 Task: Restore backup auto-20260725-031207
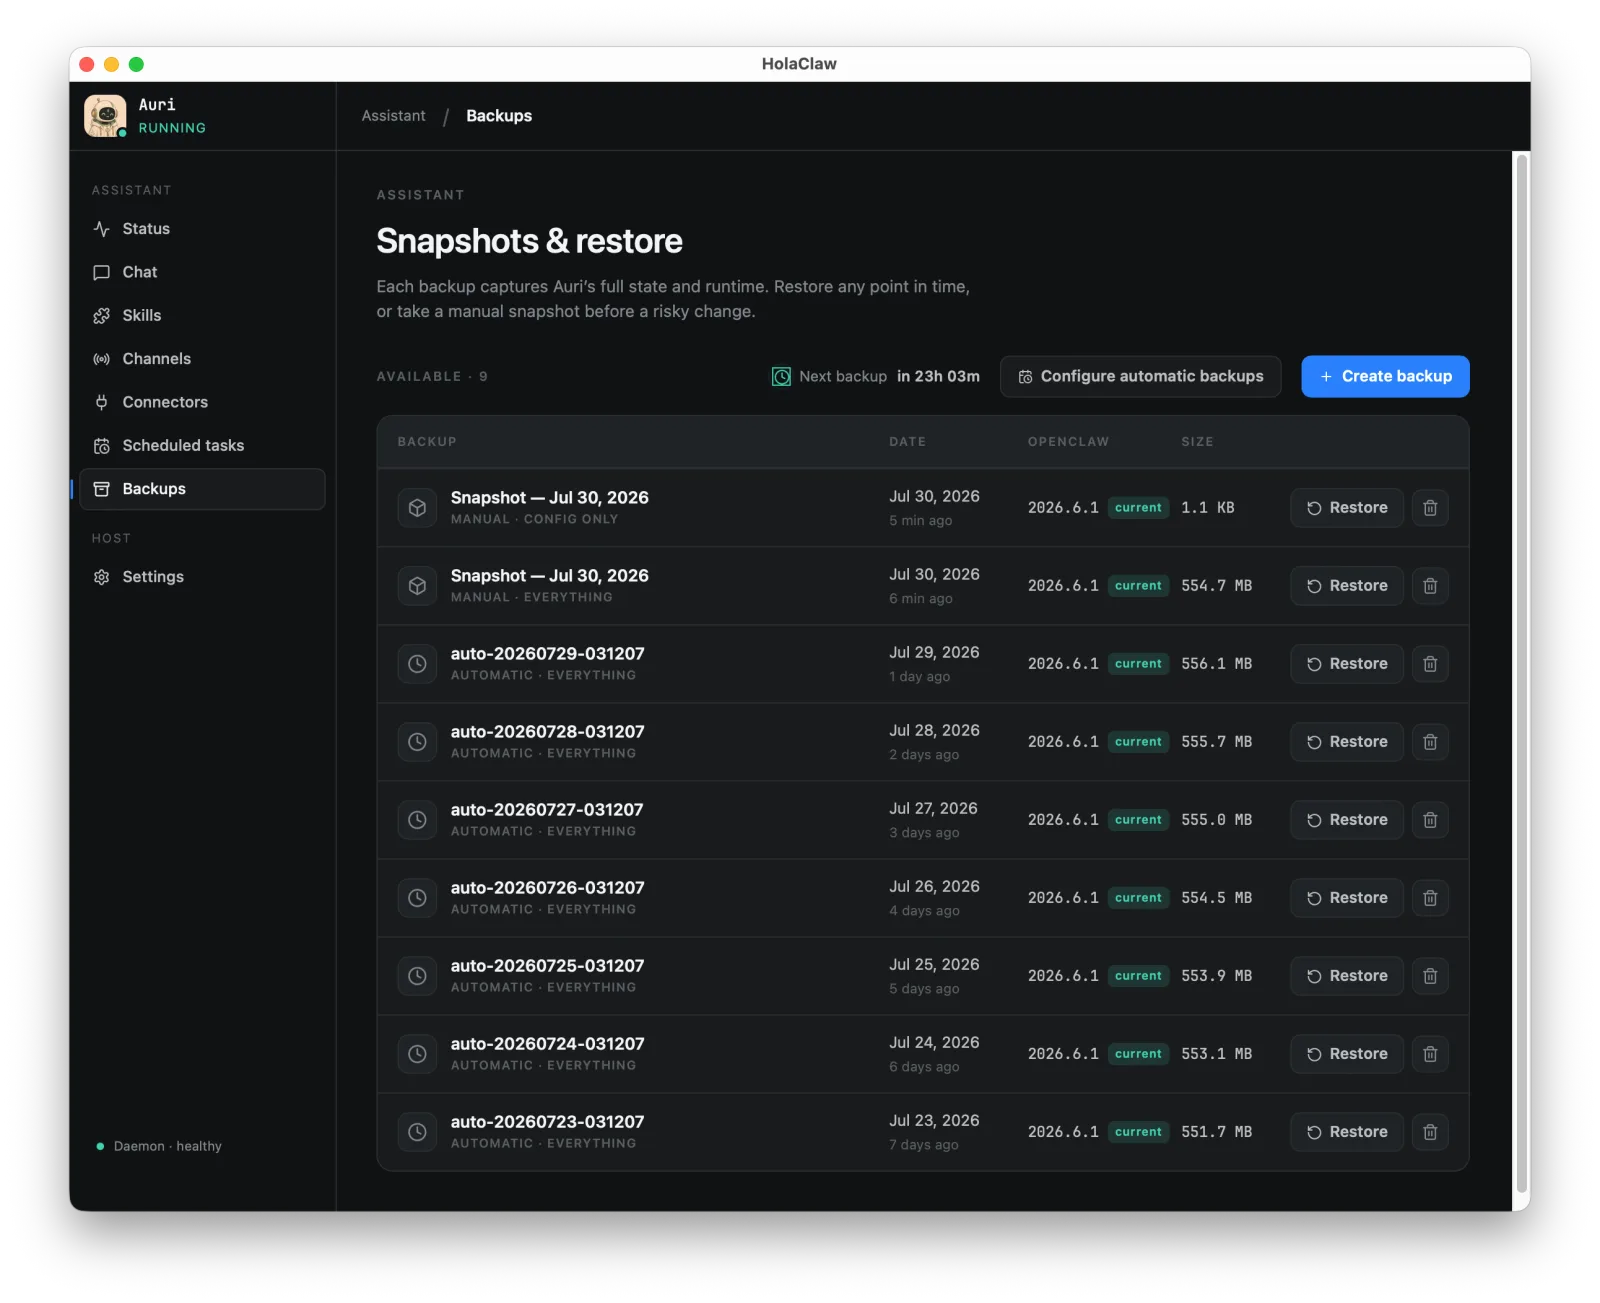[x=1347, y=976]
